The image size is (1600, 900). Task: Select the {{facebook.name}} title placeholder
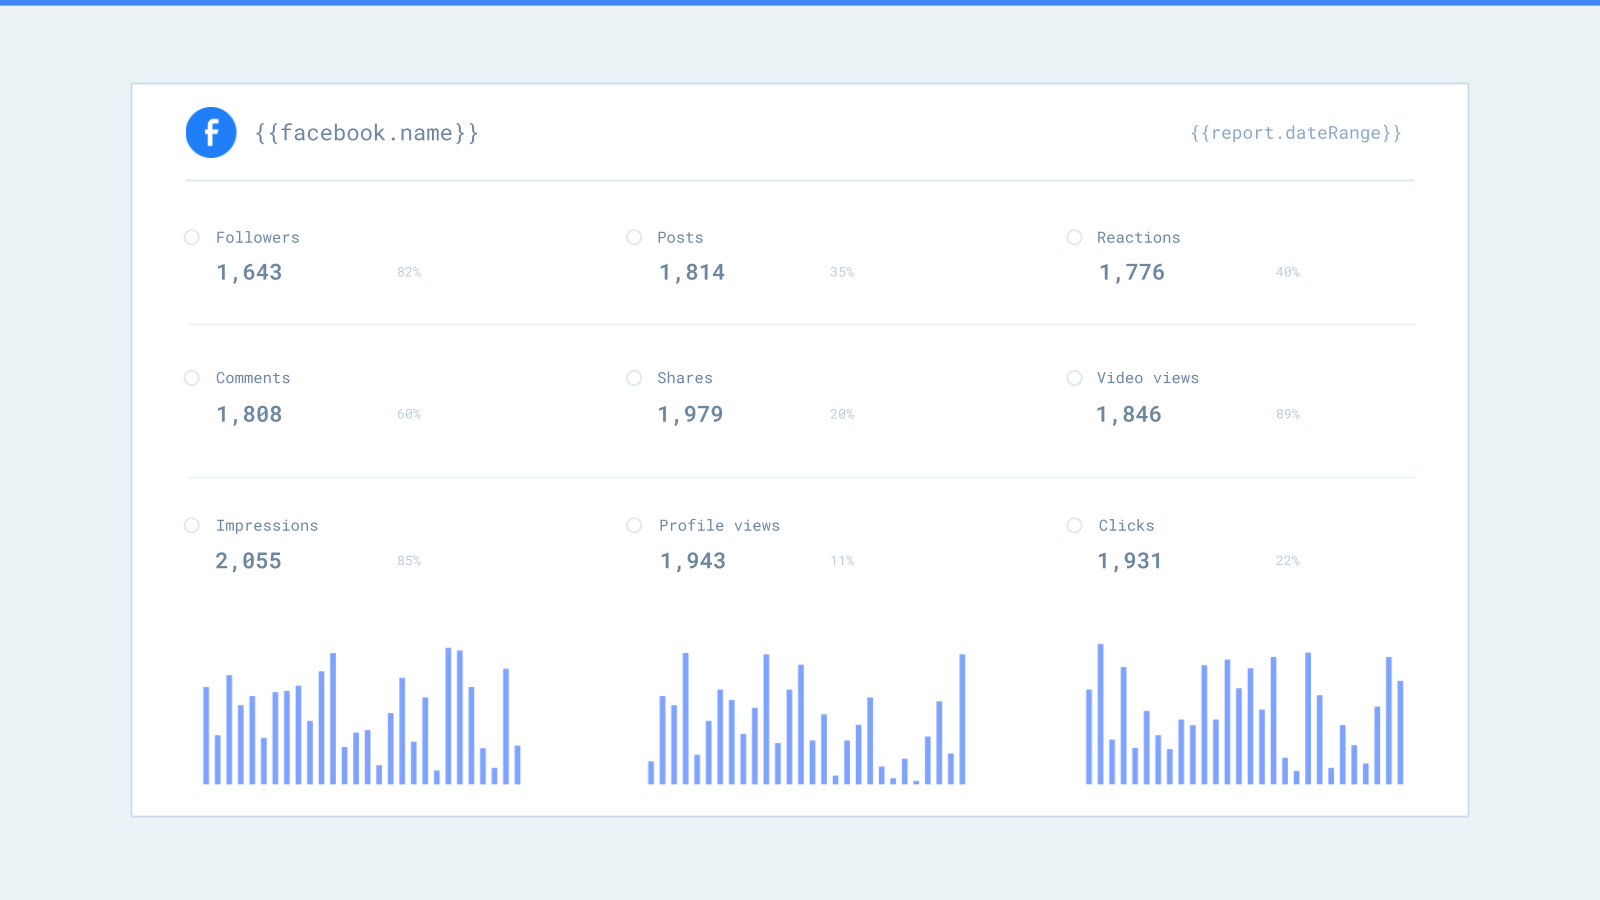(367, 133)
